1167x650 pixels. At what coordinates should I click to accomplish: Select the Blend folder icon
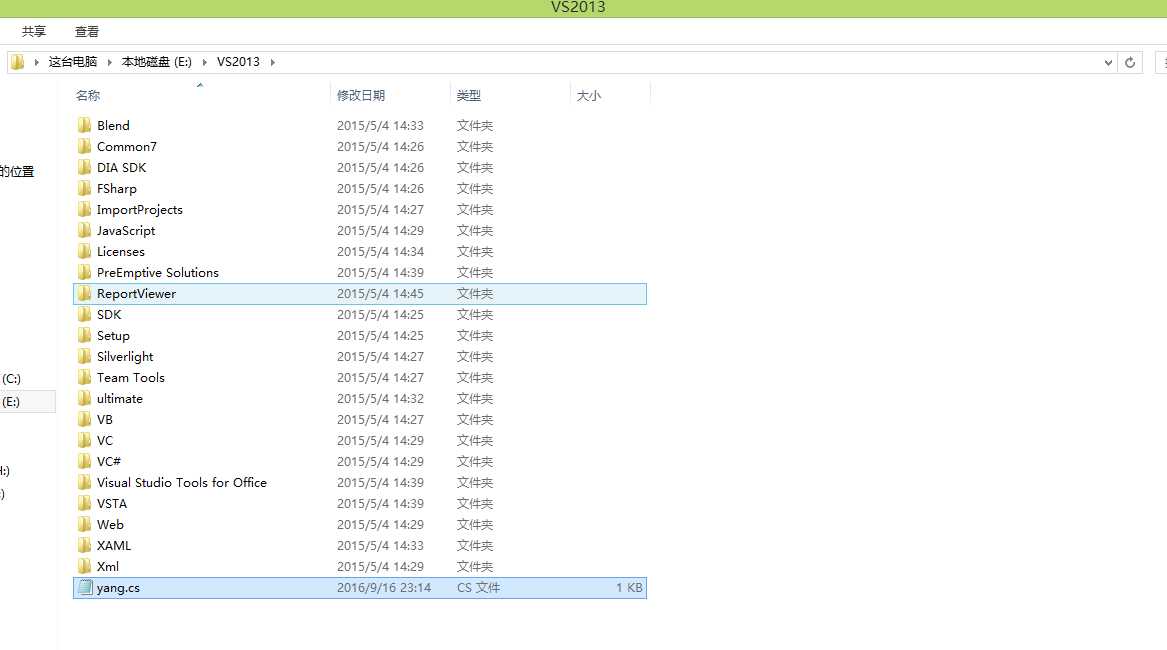(84, 125)
